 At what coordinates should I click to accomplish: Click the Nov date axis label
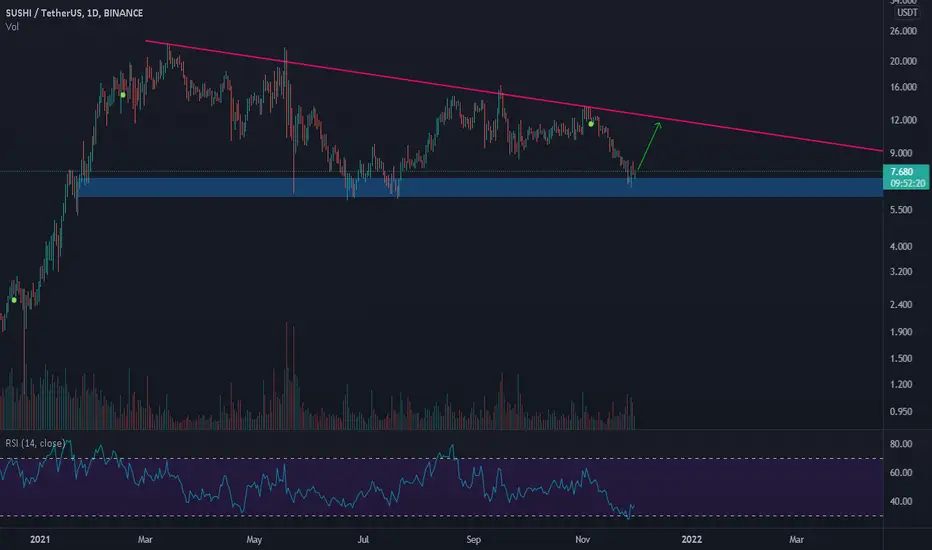[x=582, y=540]
